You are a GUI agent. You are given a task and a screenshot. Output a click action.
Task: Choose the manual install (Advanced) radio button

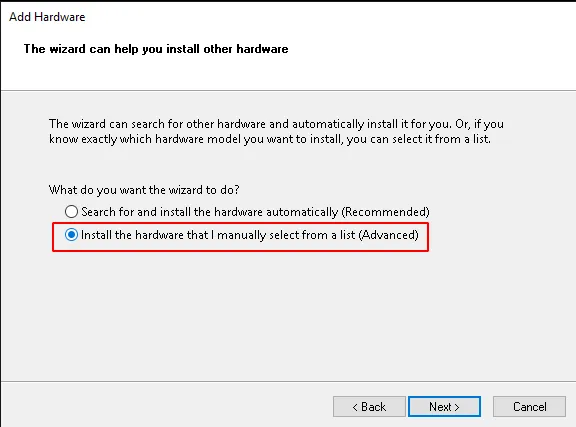[x=71, y=234]
